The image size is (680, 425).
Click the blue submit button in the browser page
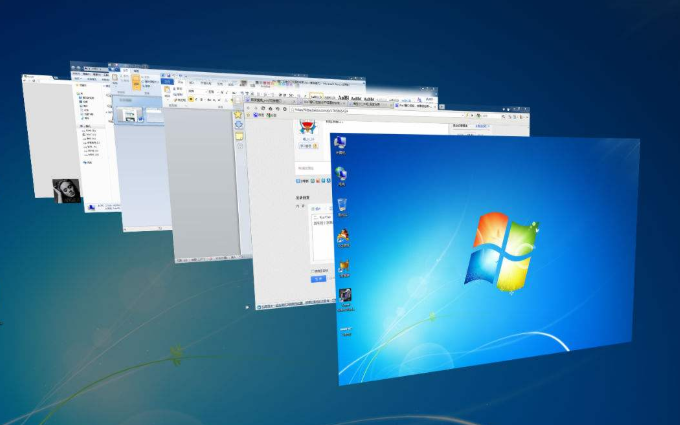[318, 278]
